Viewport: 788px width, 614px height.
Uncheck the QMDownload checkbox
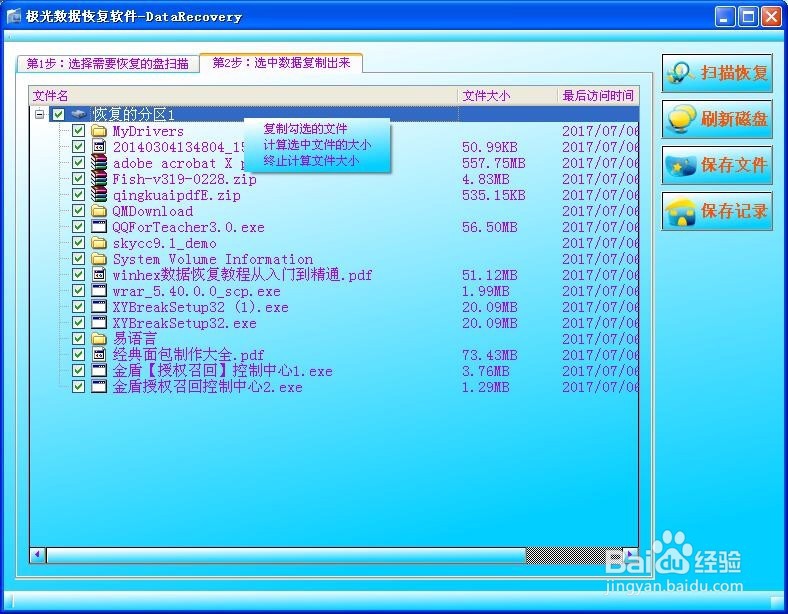pos(78,211)
